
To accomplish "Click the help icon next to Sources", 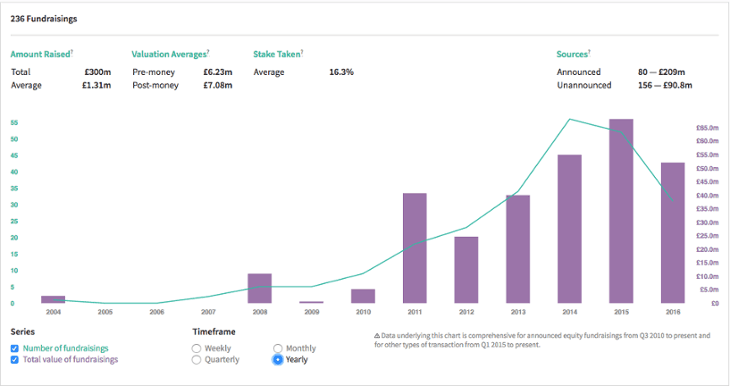I will (589, 52).
